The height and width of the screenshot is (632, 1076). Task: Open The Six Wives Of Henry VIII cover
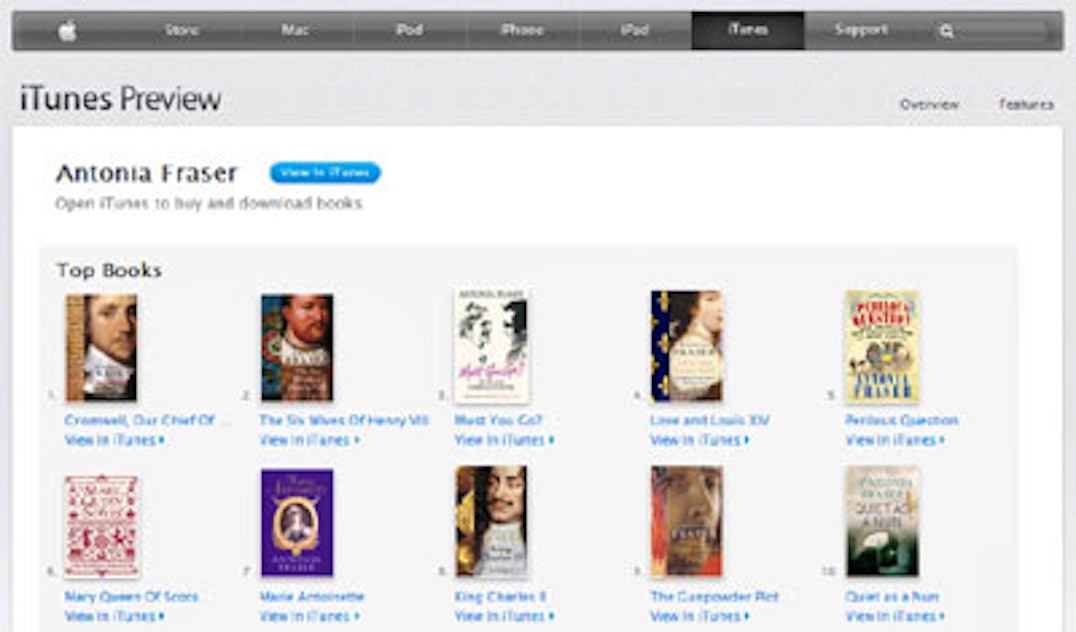(x=297, y=347)
